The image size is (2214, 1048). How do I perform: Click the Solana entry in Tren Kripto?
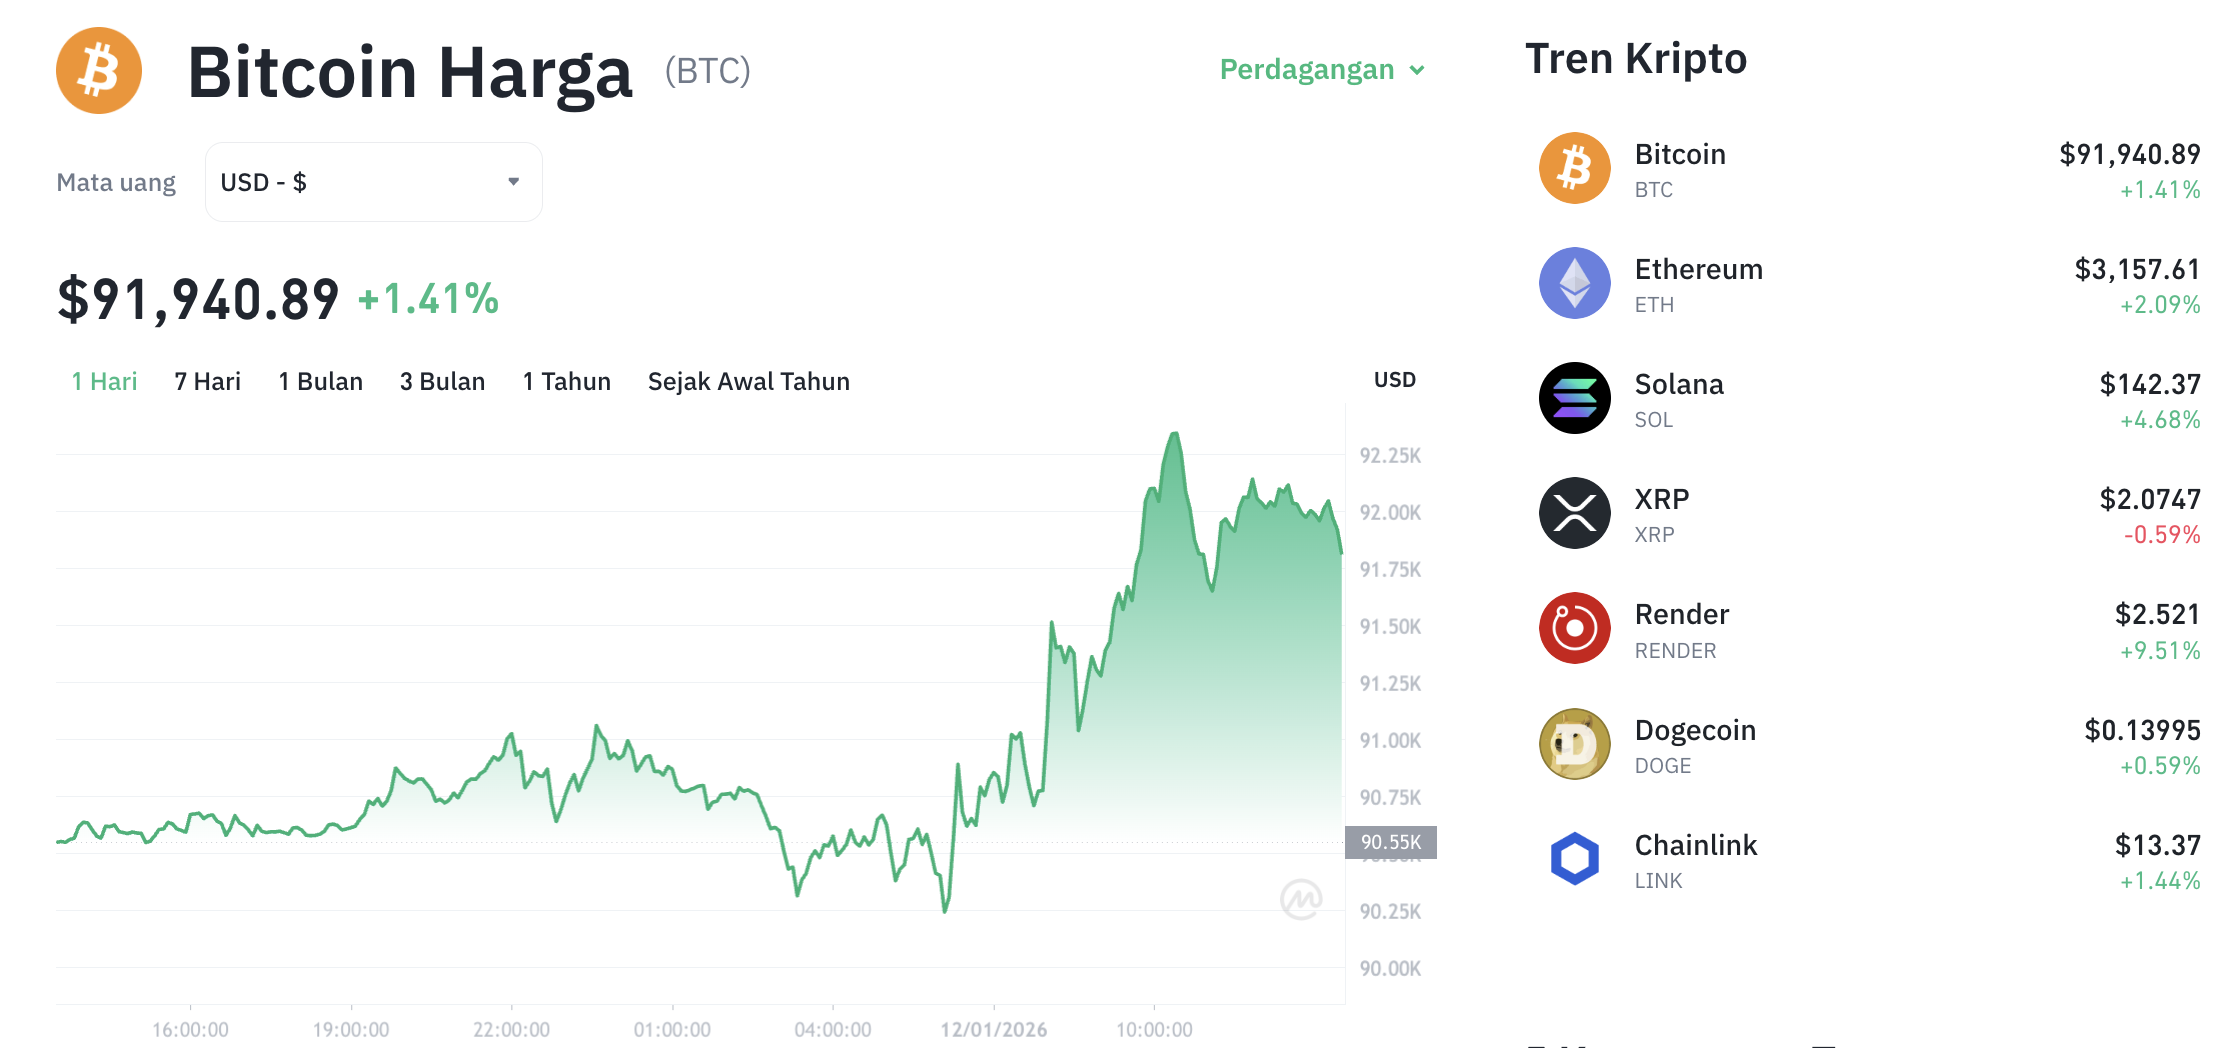click(1679, 384)
